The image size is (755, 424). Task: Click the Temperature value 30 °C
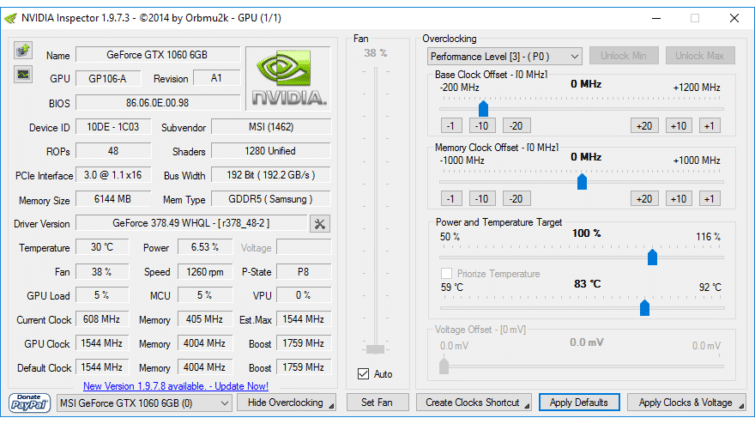102,247
